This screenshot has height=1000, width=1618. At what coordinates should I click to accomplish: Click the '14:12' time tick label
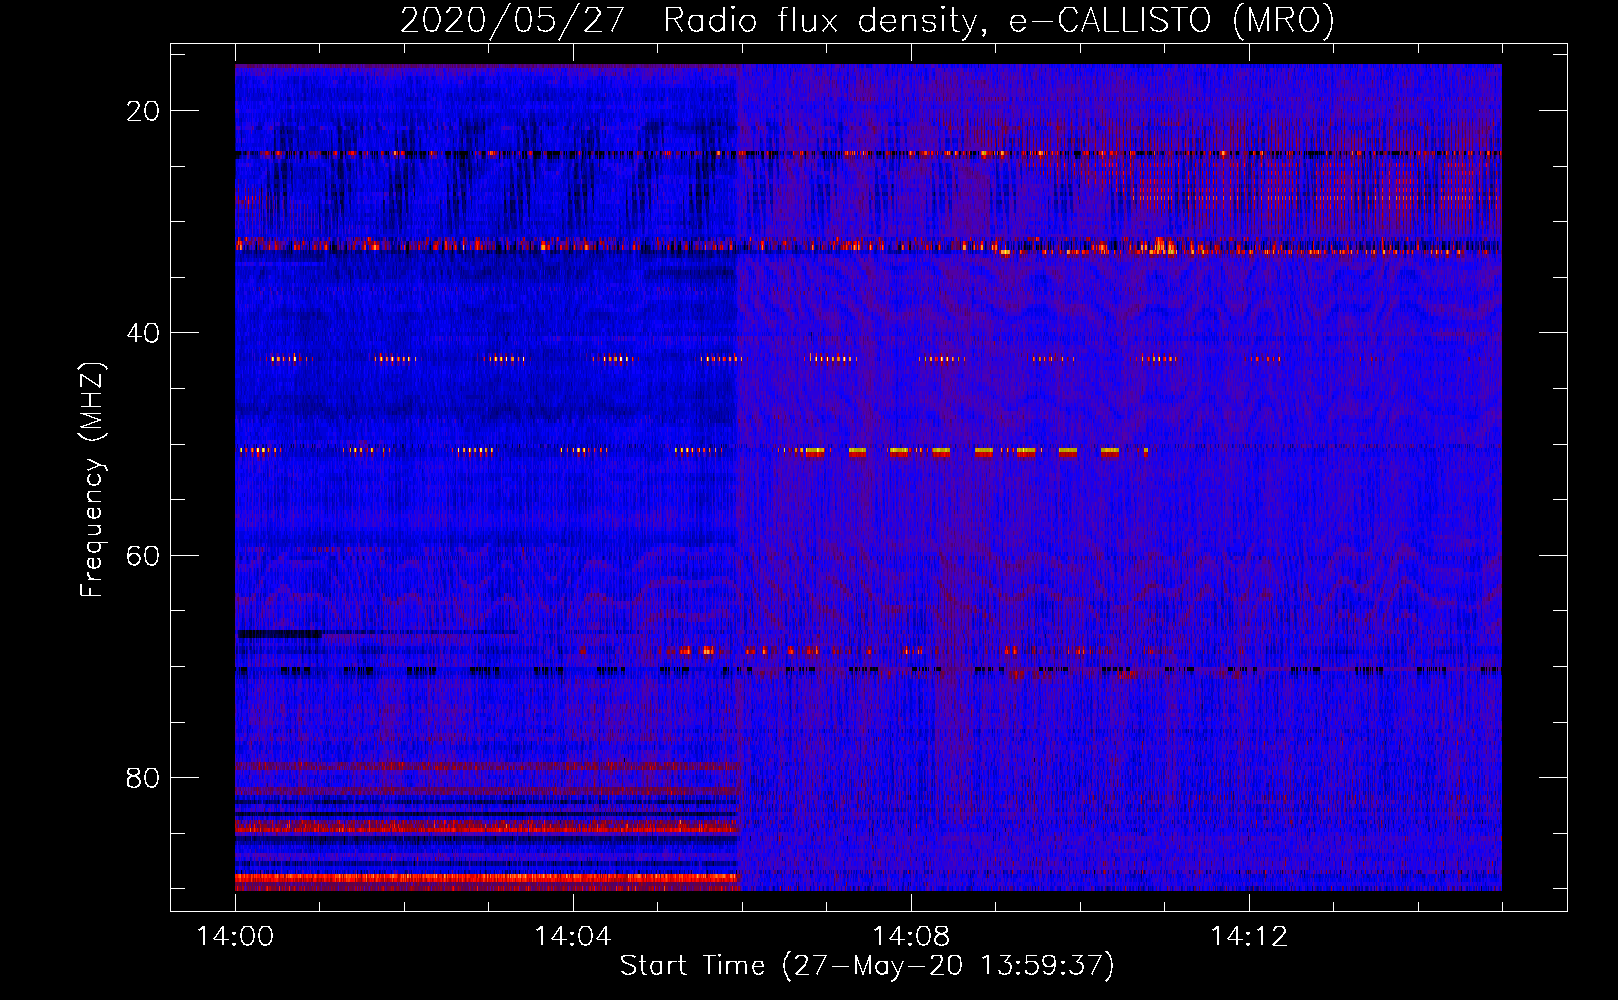[x=1249, y=936]
